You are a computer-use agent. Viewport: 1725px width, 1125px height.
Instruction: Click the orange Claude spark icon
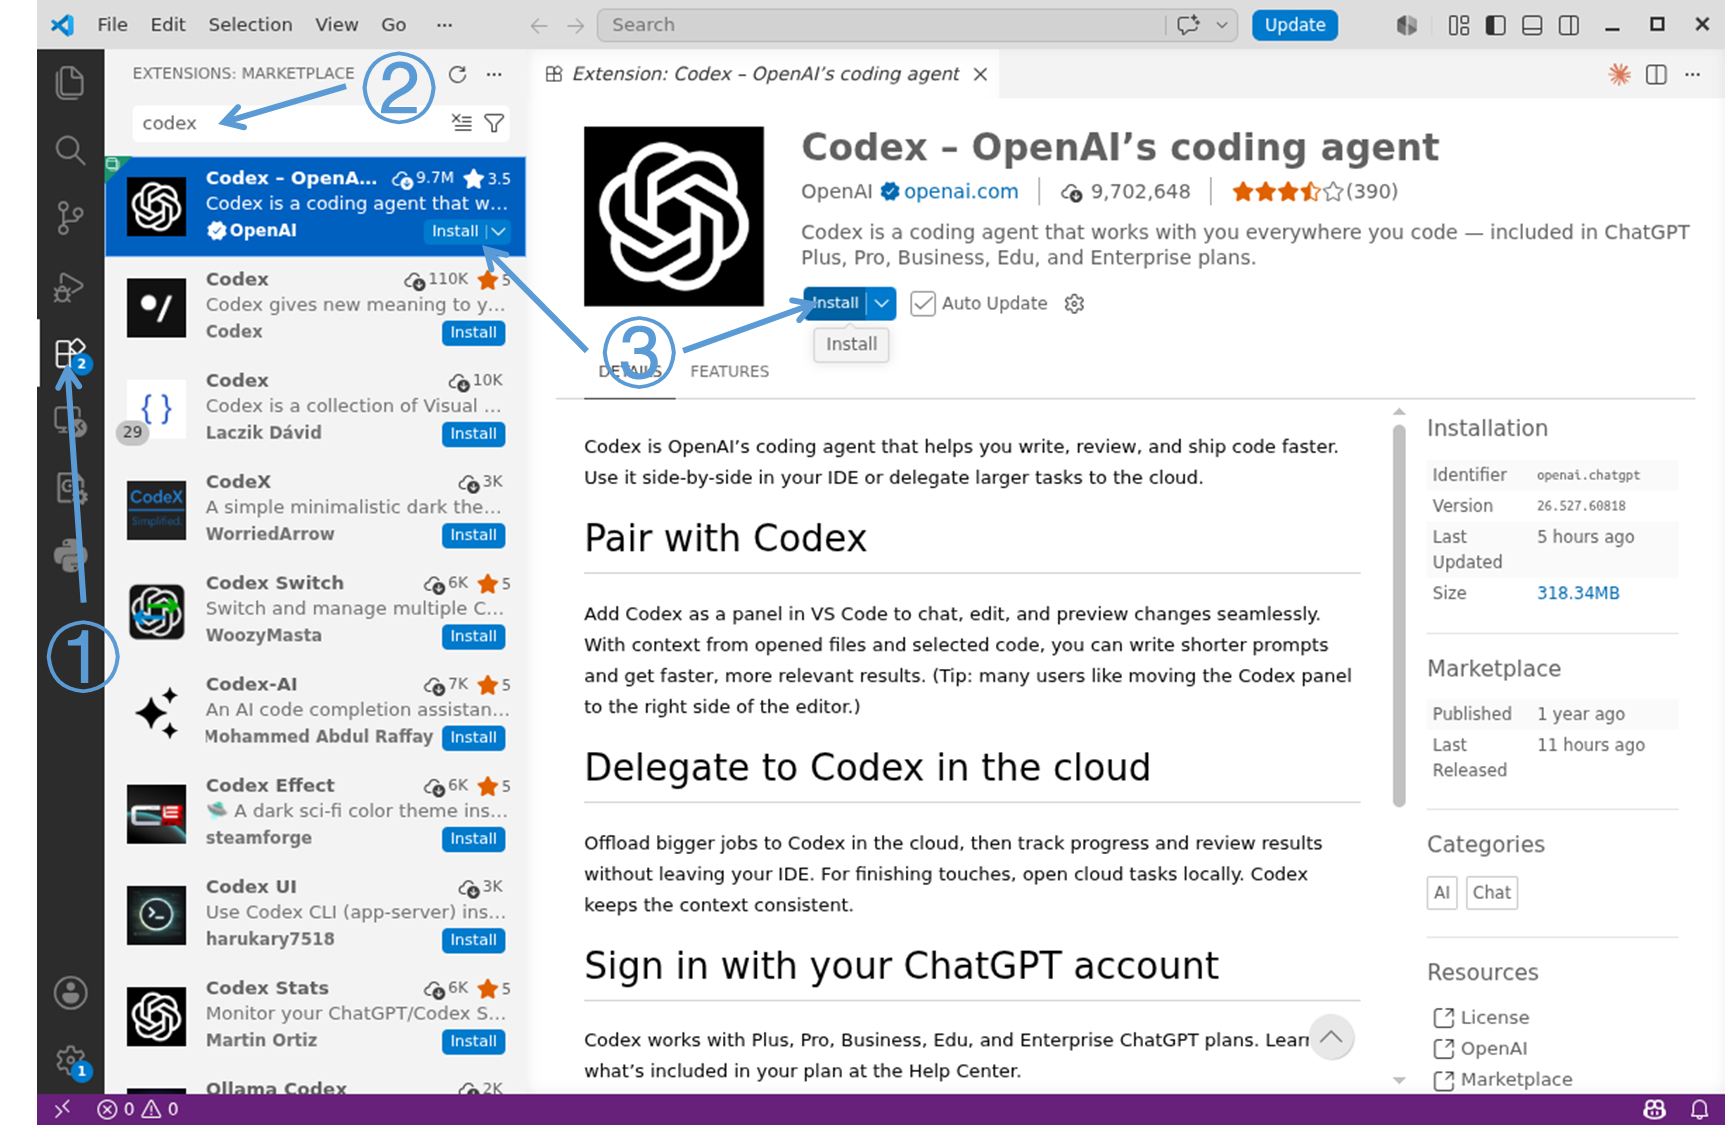click(x=1619, y=74)
